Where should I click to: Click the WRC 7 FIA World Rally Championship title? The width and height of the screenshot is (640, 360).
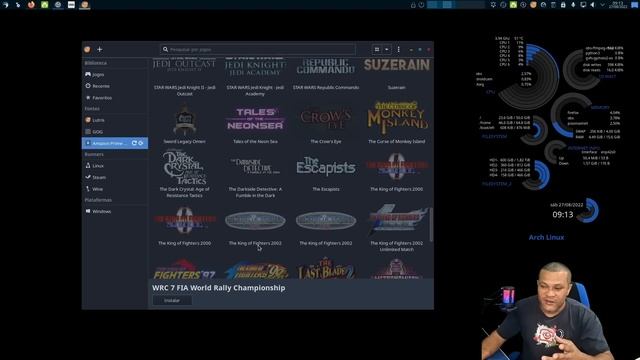pyautogui.click(x=219, y=288)
